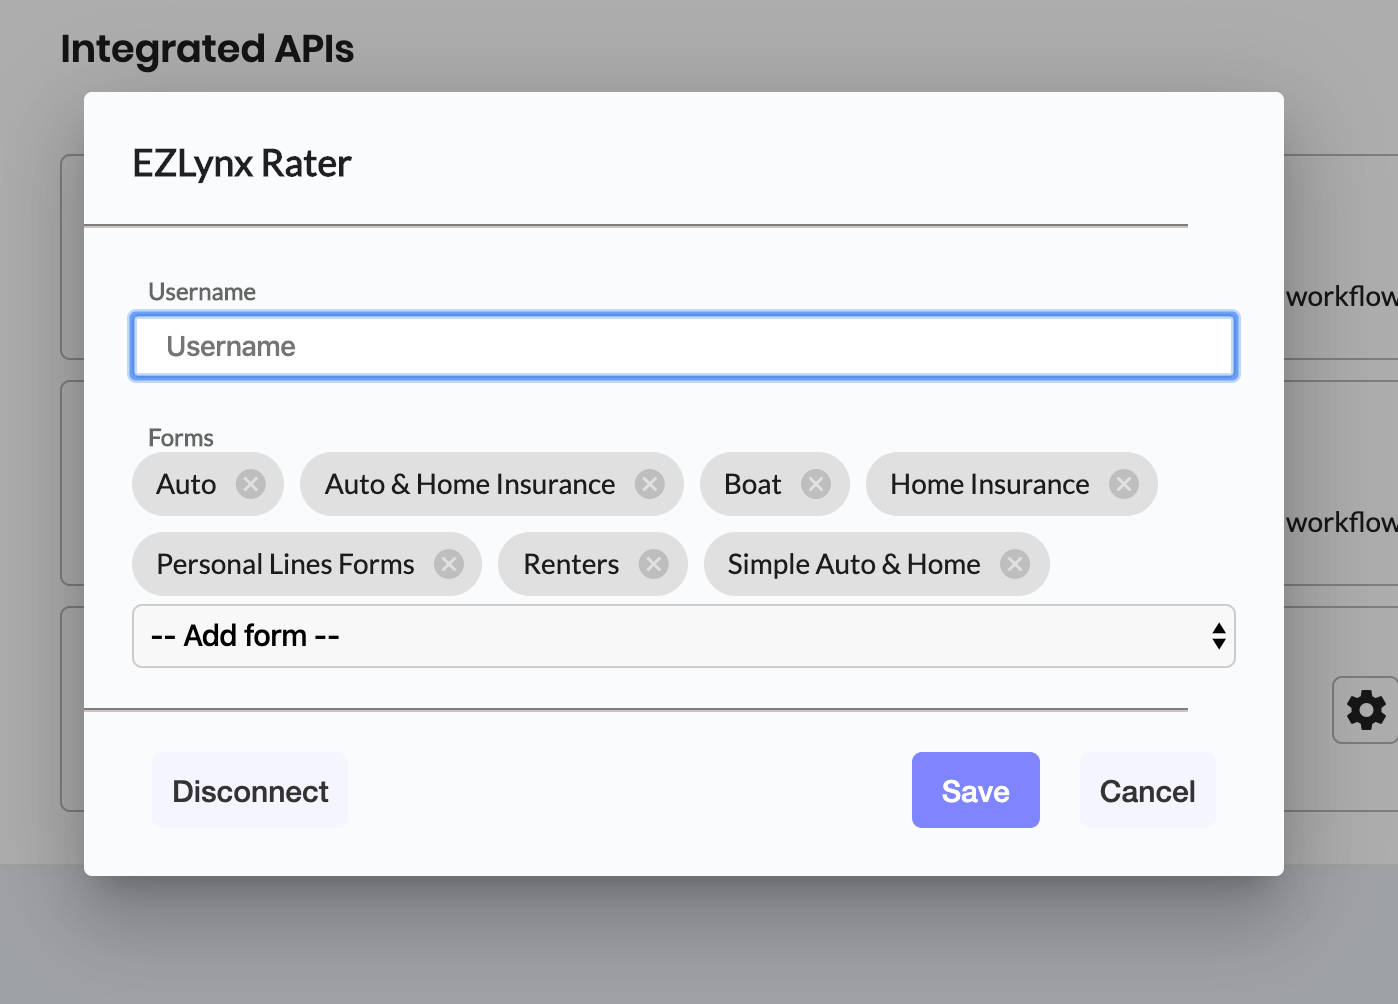Click the Renters chip label

click(571, 564)
